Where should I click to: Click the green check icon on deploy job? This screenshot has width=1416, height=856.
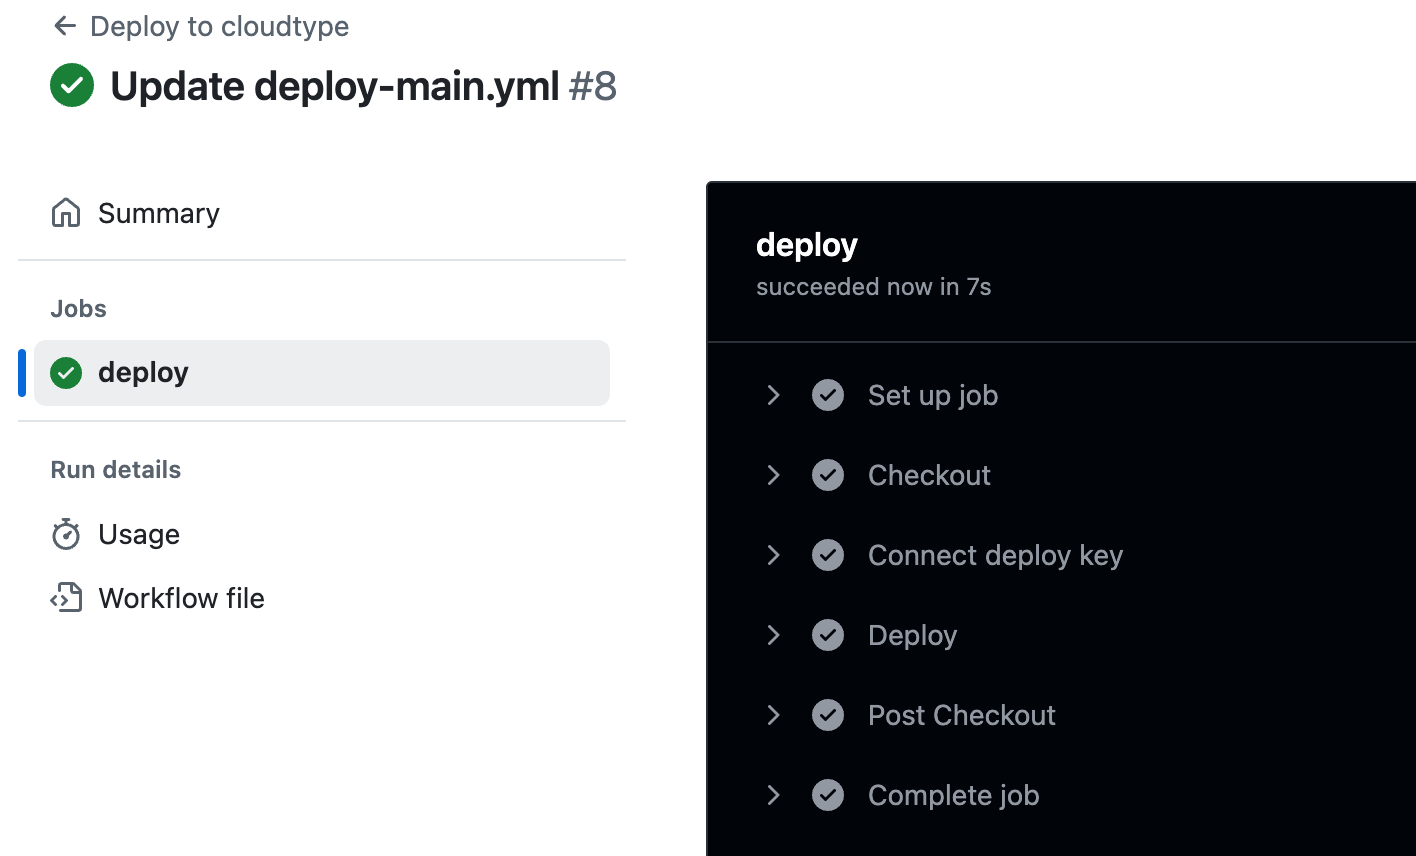pyautogui.click(x=66, y=373)
